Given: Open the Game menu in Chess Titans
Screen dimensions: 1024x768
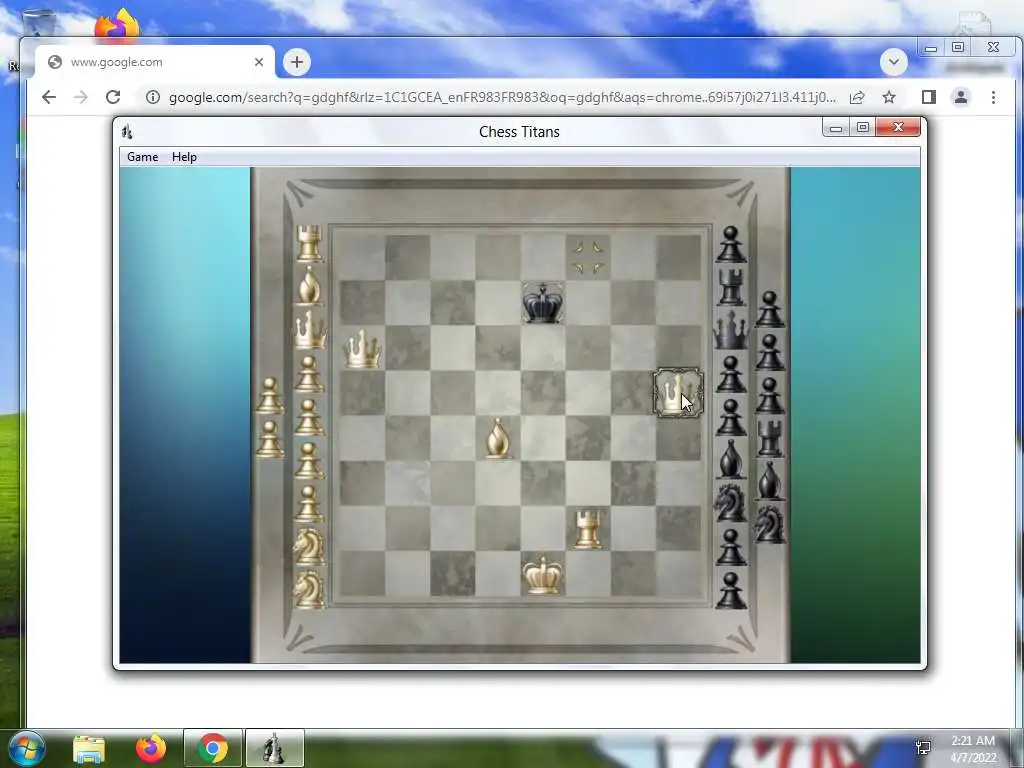Looking at the screenshot, I should tap(142, 157).
